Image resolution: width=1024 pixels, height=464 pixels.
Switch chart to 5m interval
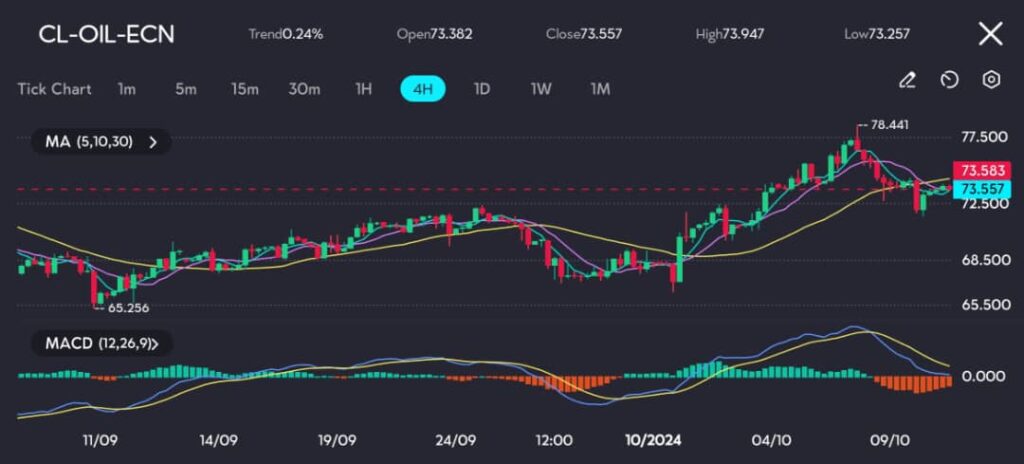click(186, 89)
